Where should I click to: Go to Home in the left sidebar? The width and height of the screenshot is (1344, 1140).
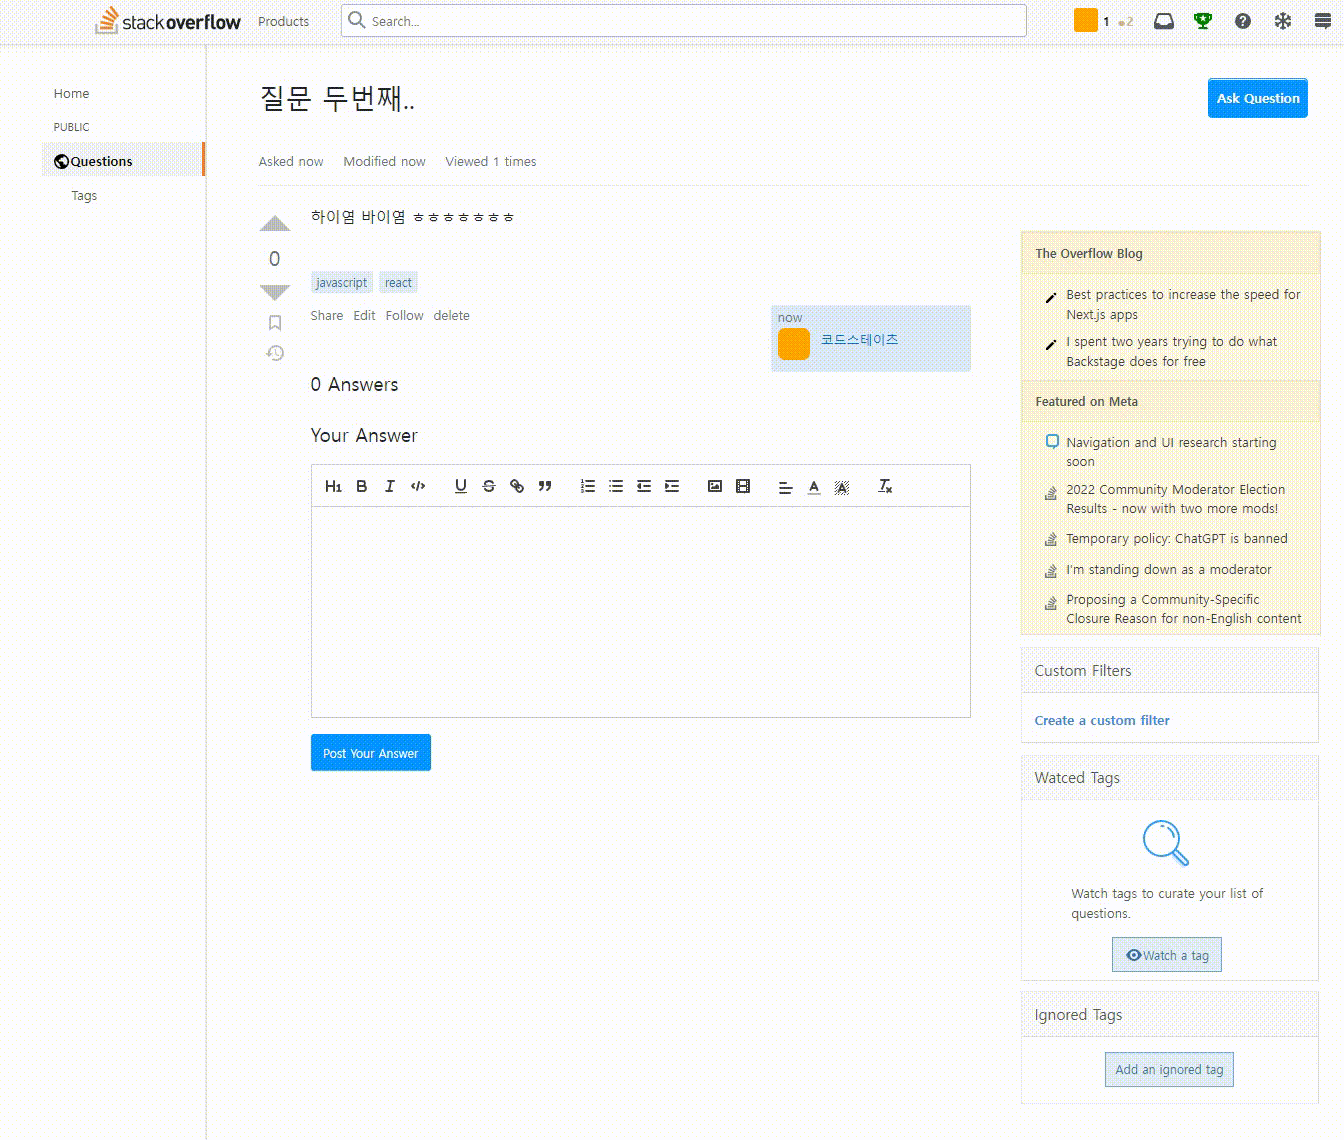click(x=72, y=93)
